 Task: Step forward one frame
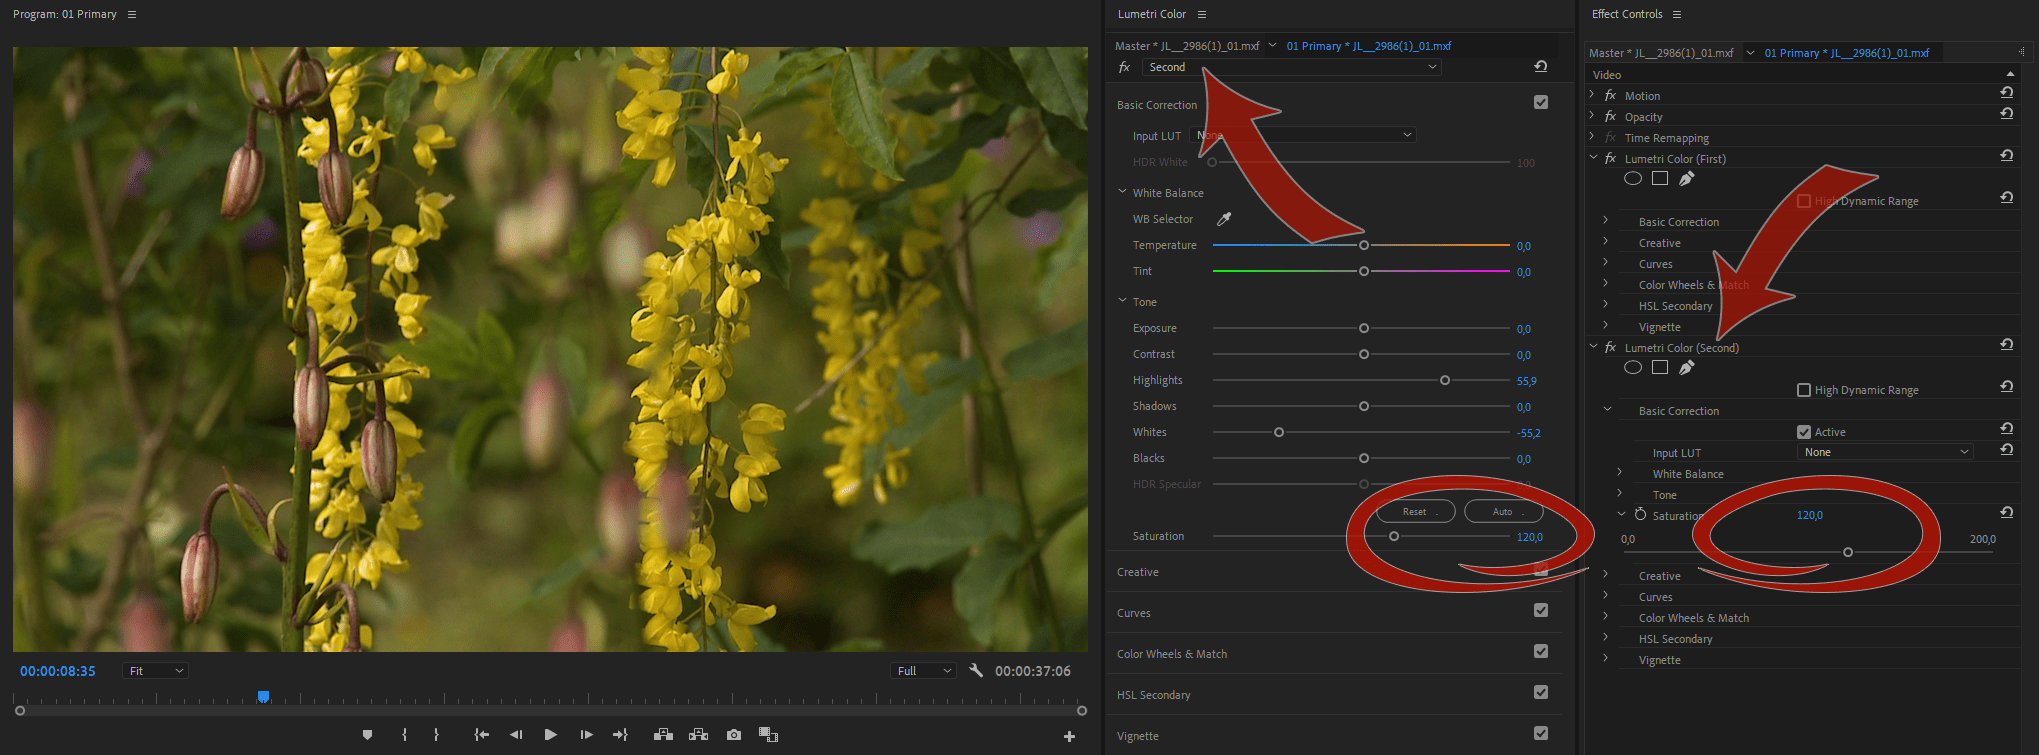586,735
